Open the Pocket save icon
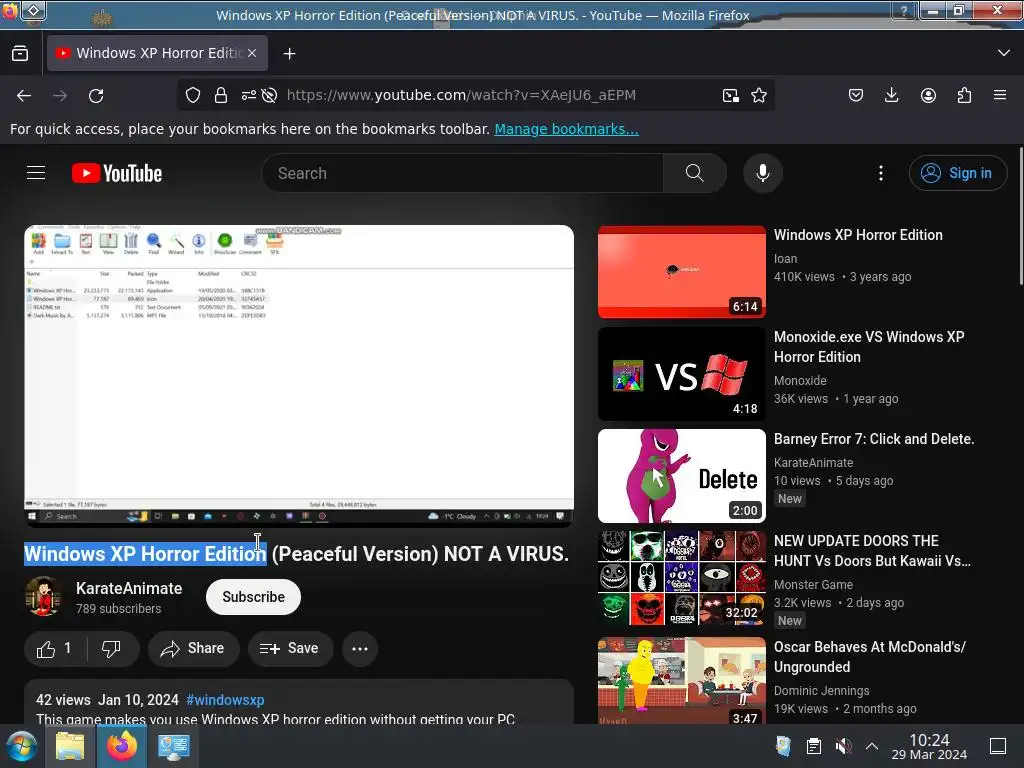 point(856,95)
